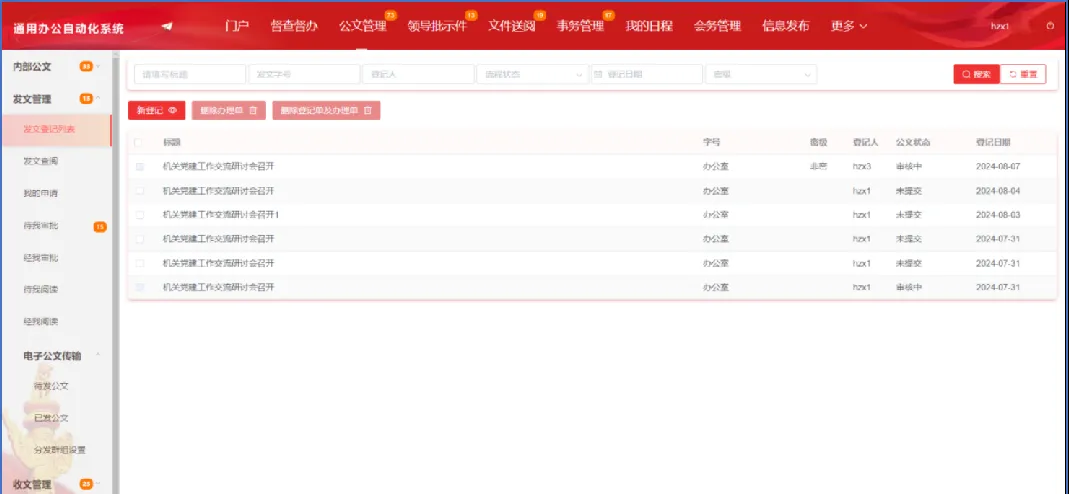Click the 登记日期 column header
This screenshot has width=1069, height=494.
click(993, 142)
